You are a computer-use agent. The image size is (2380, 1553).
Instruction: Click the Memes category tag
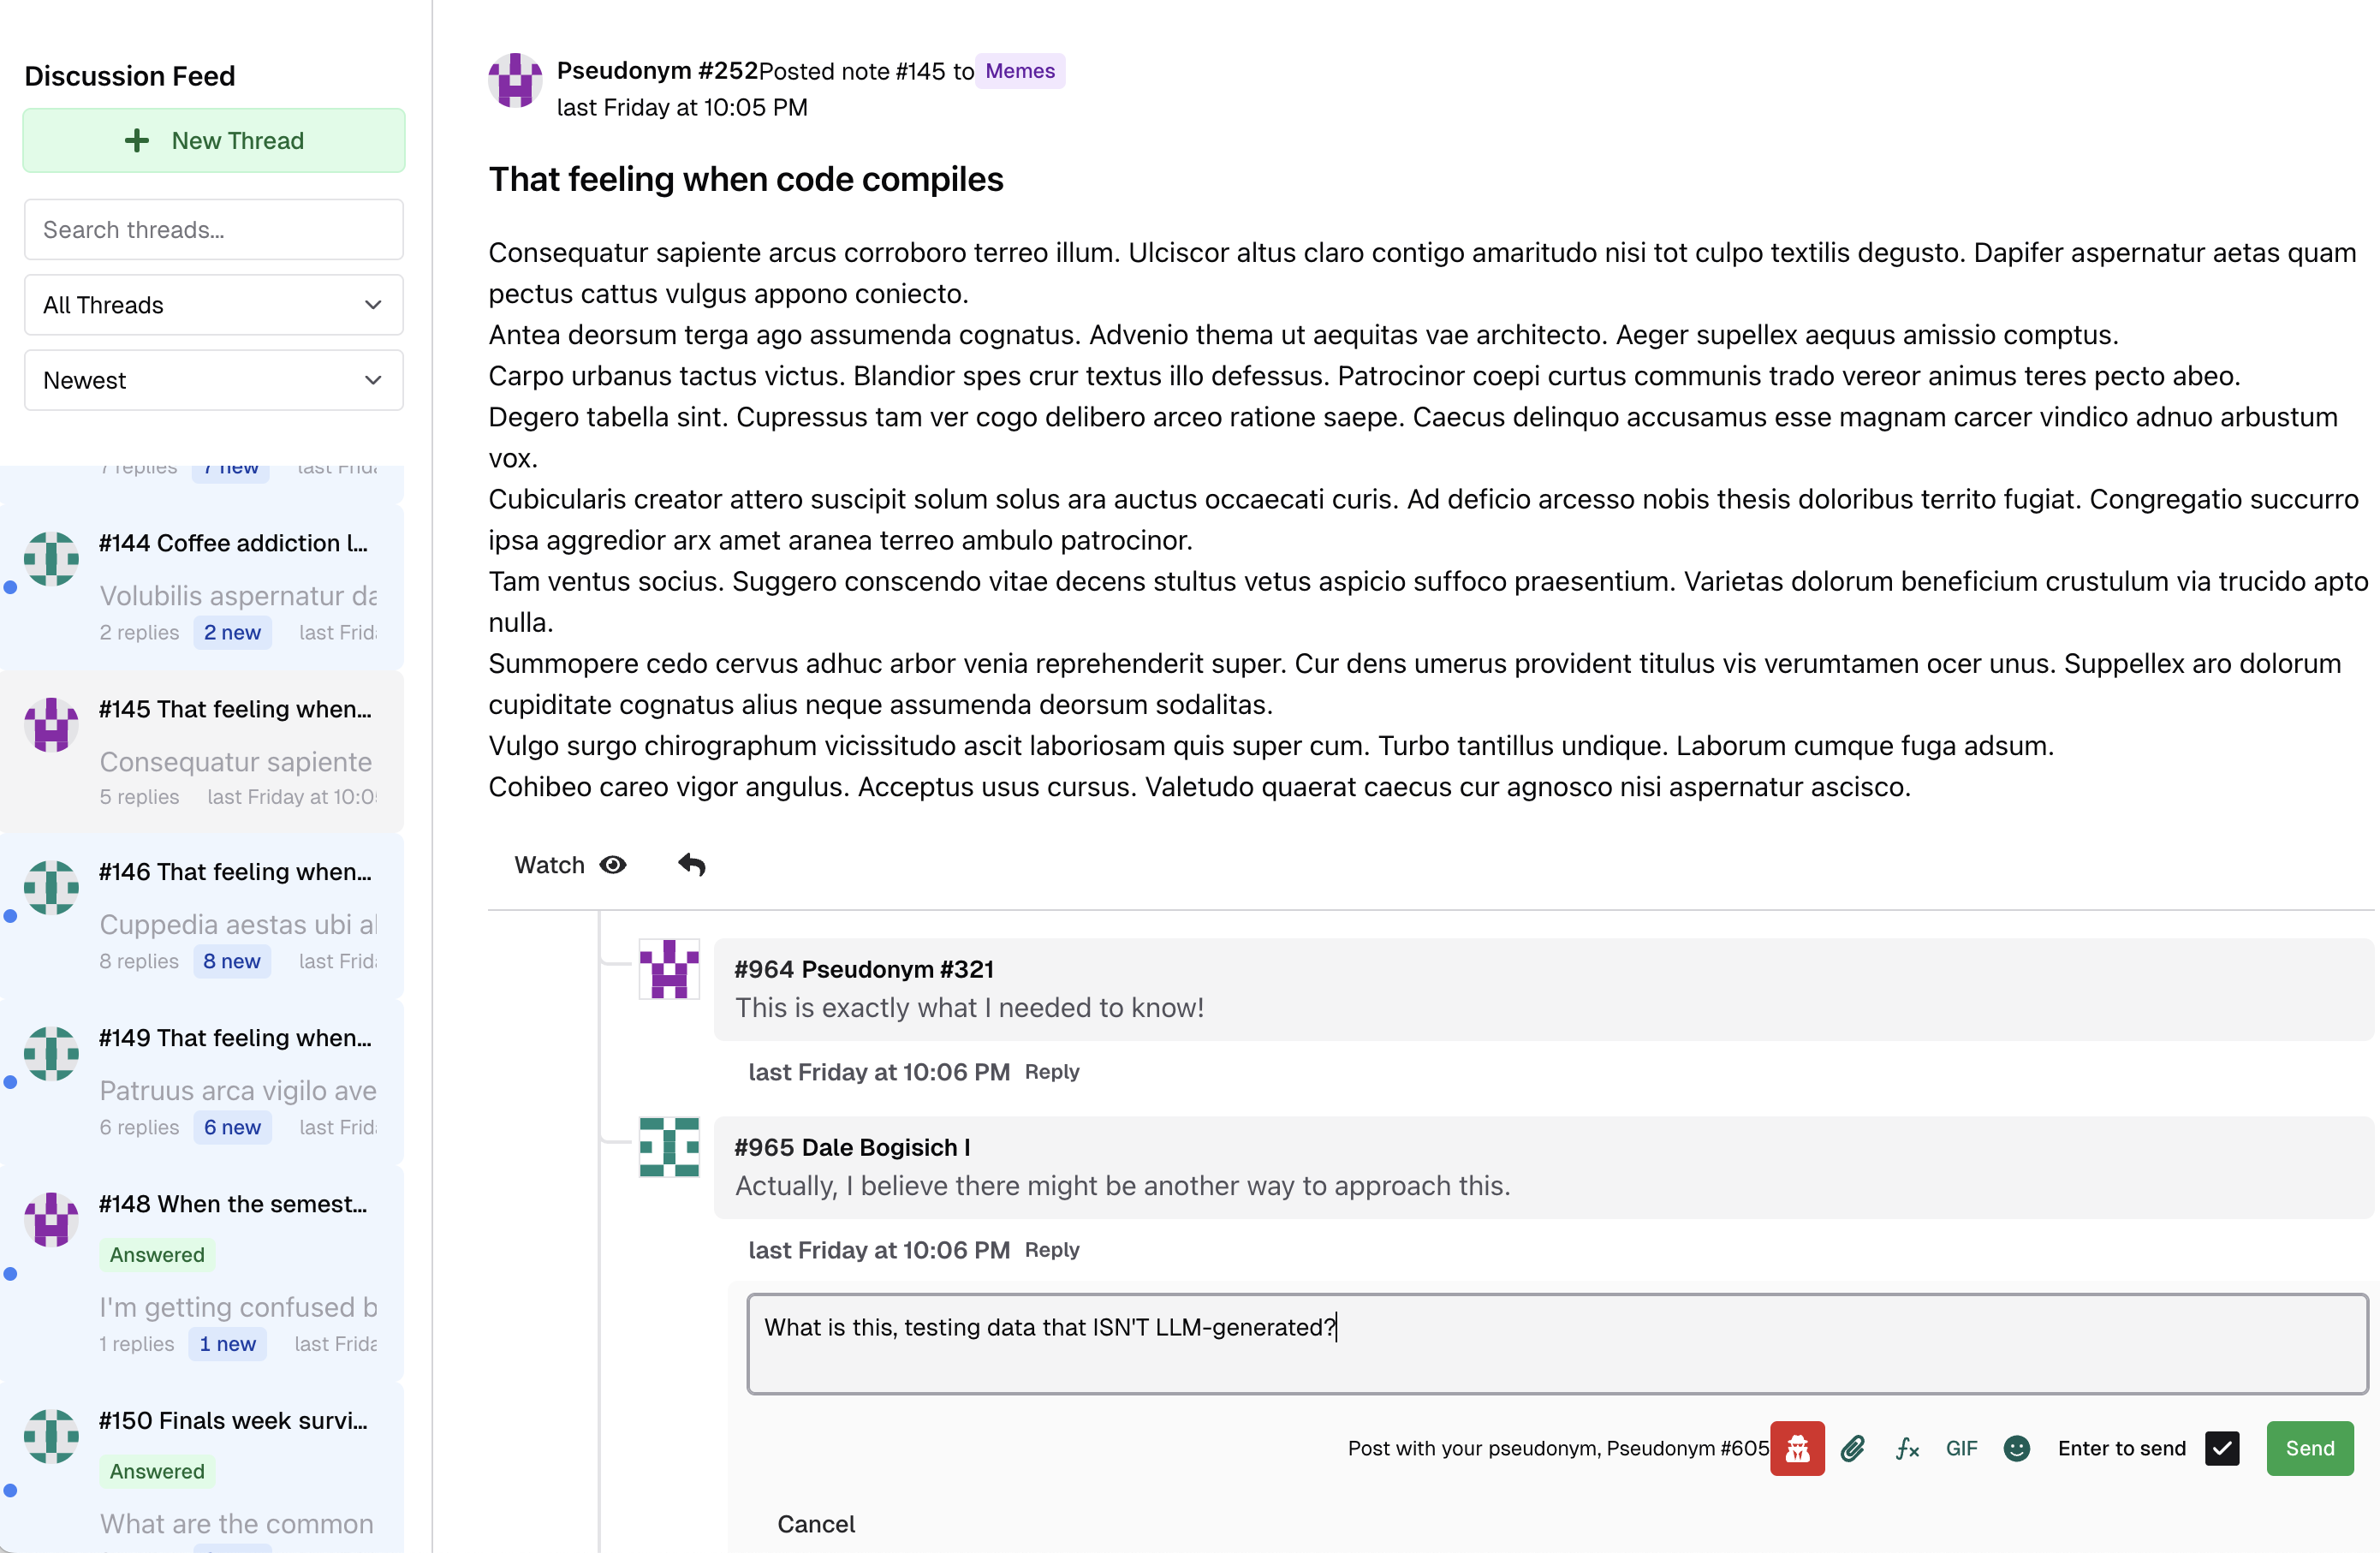click(x=1019, y=71)
